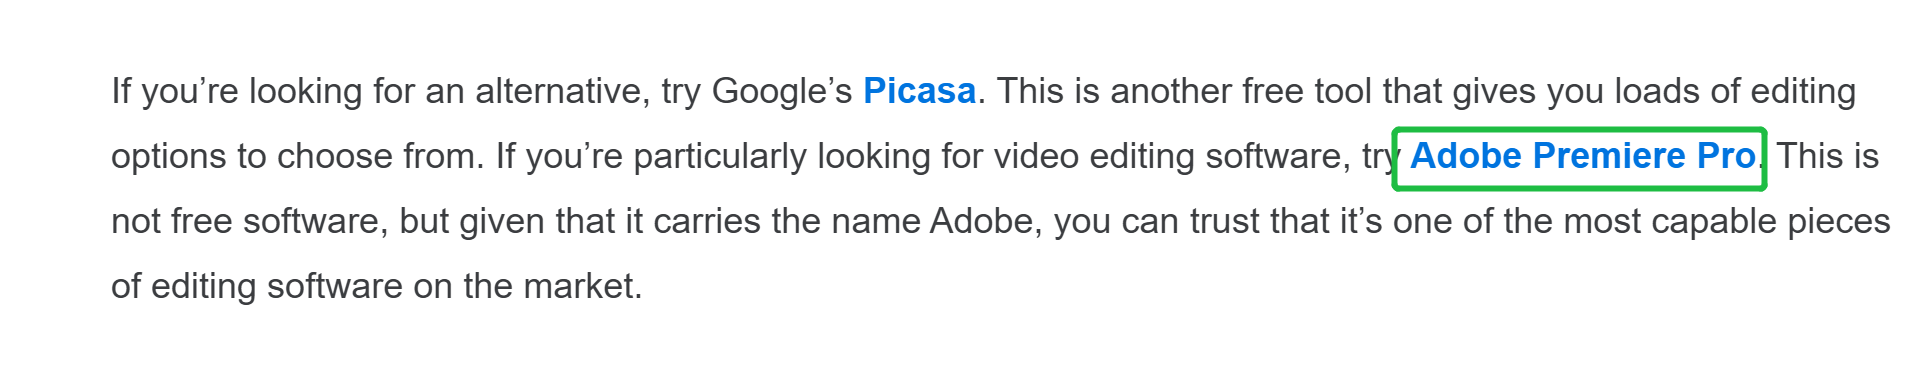Follow the Adobe Premiere Pro link
The width and height of the screenshot is (1914, 377).
[x=1582, y=156]
